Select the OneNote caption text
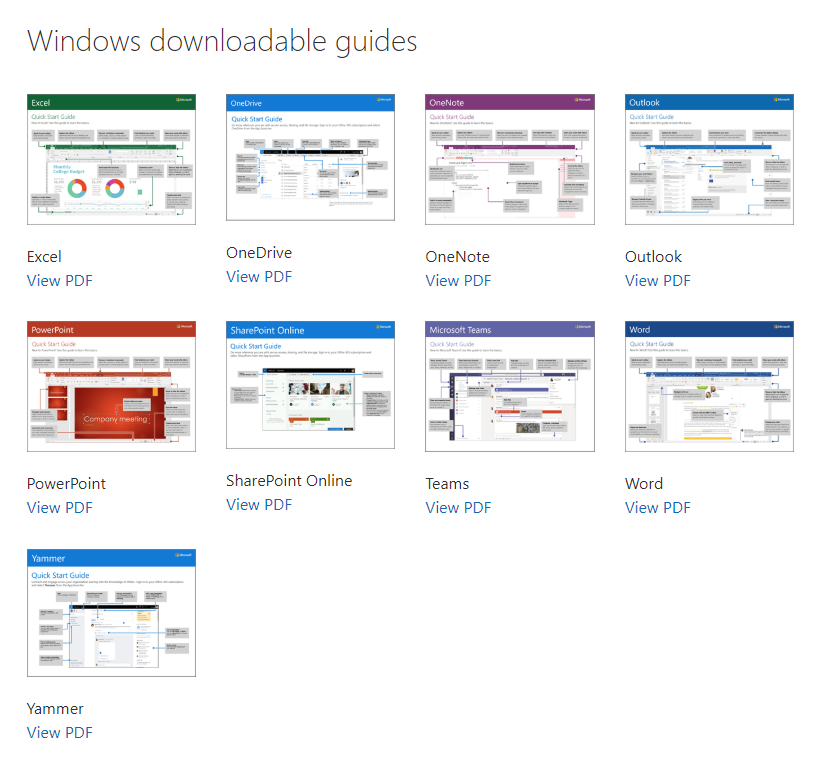Image resolution: width=827 pixels, height=764 pixels. [x=458, y=257]
